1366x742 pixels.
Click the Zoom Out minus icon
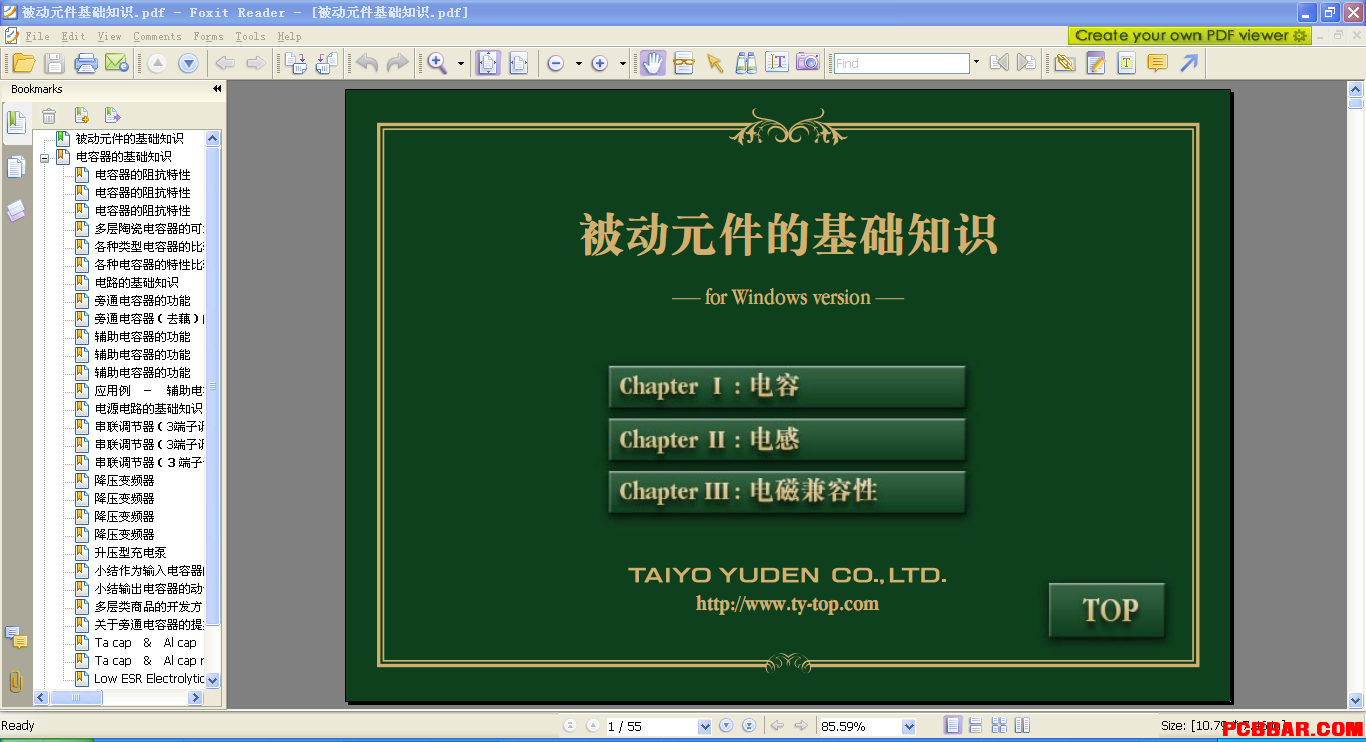coord(556,63)
